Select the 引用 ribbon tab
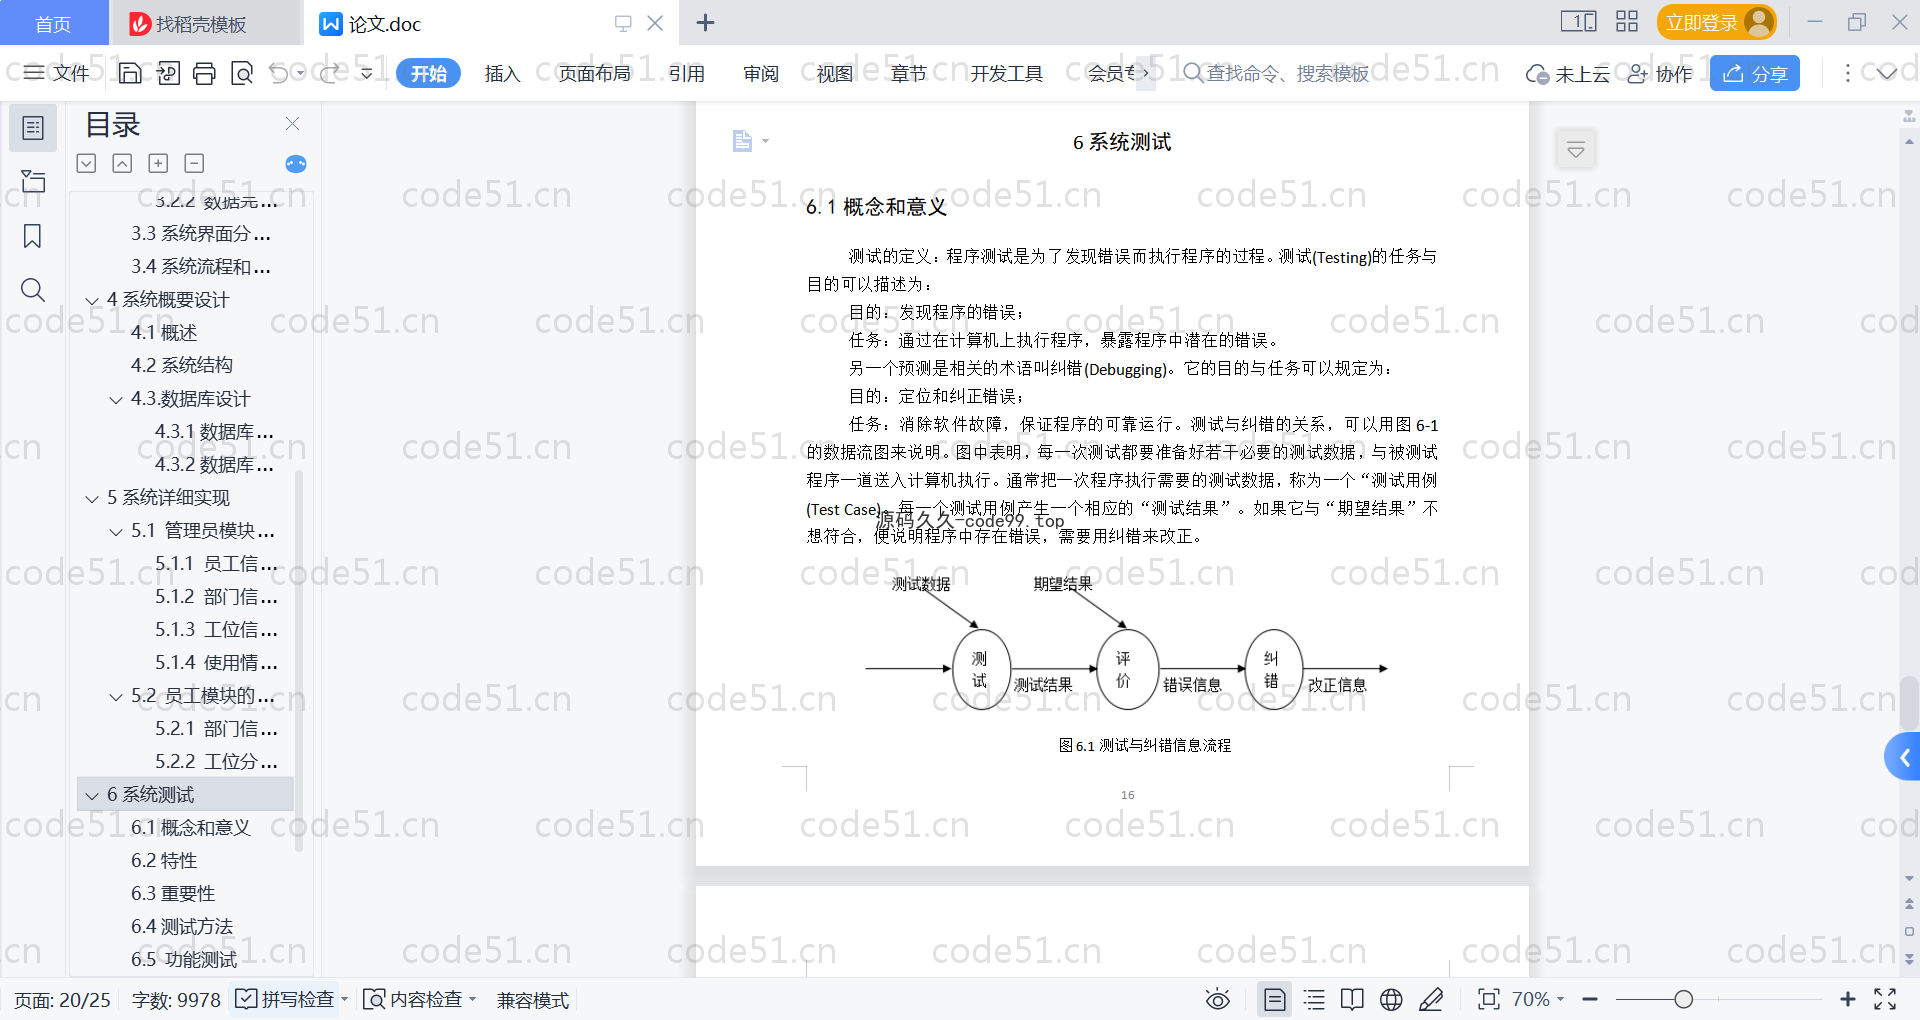 tap(687, 73)
